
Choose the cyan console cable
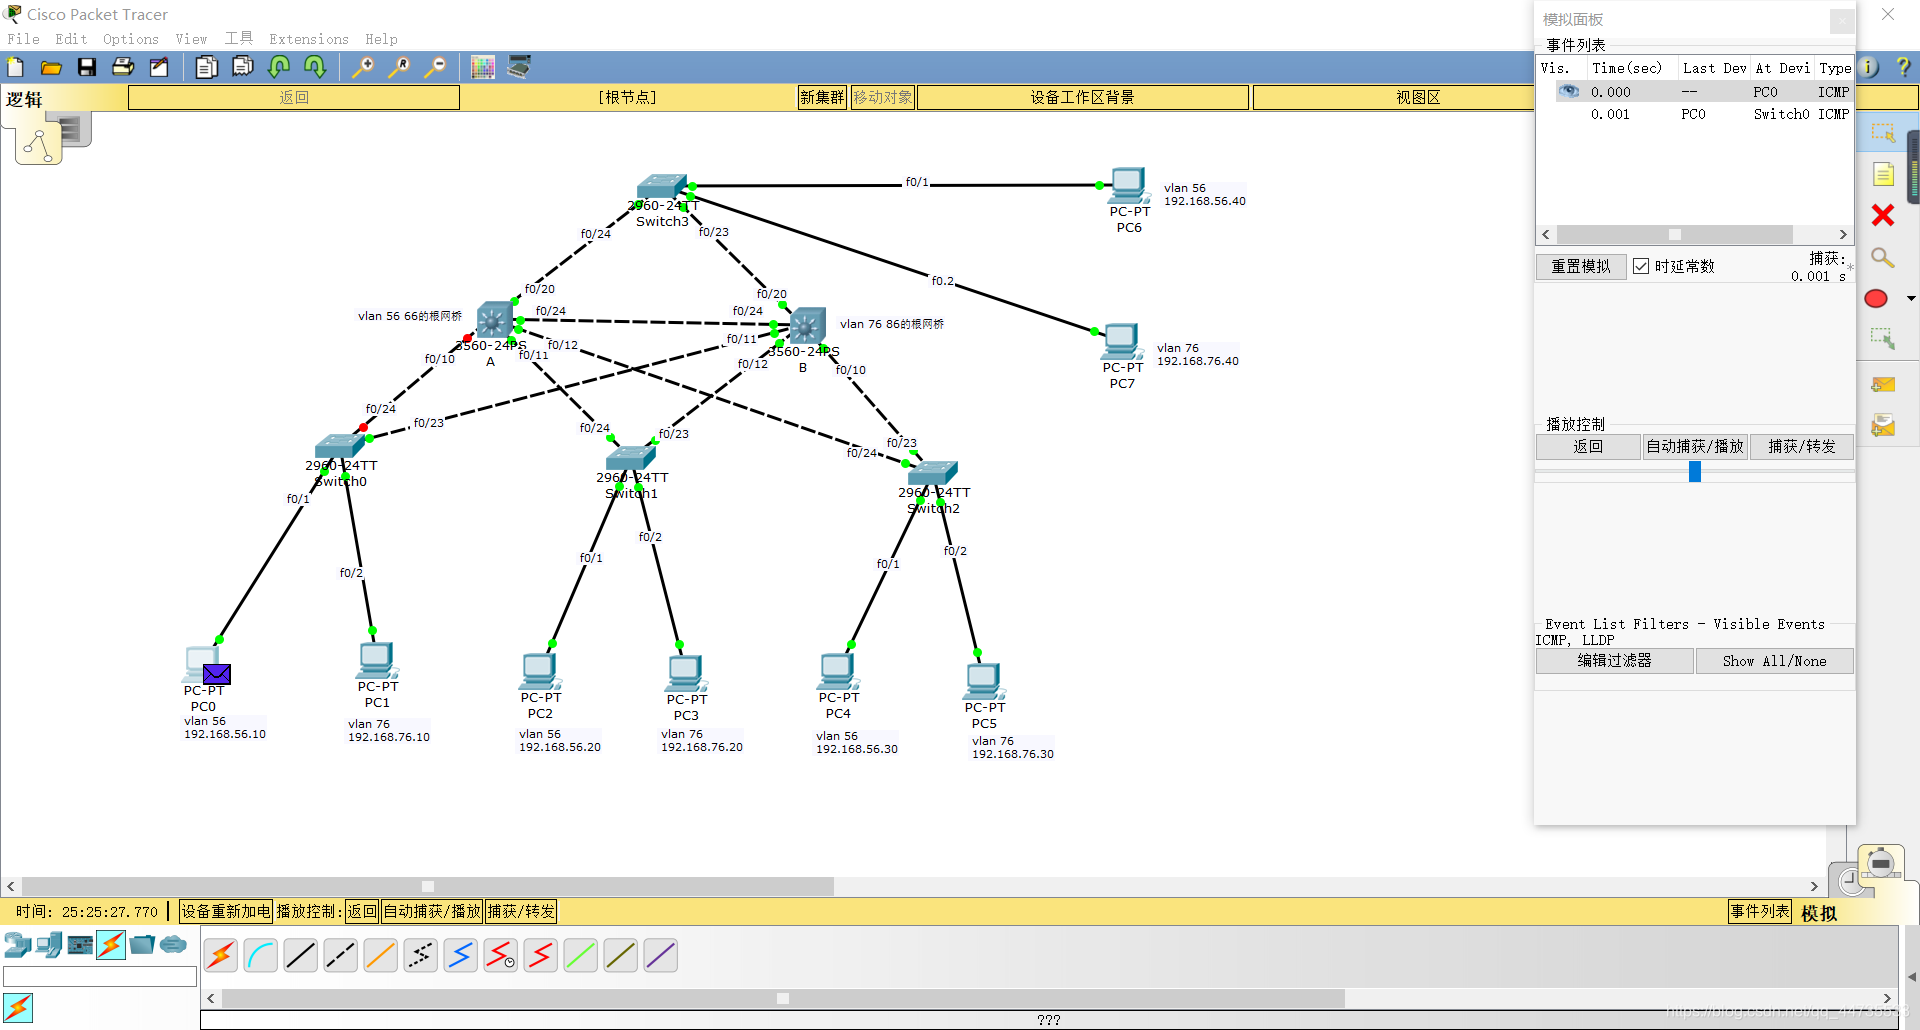(261, 956)
